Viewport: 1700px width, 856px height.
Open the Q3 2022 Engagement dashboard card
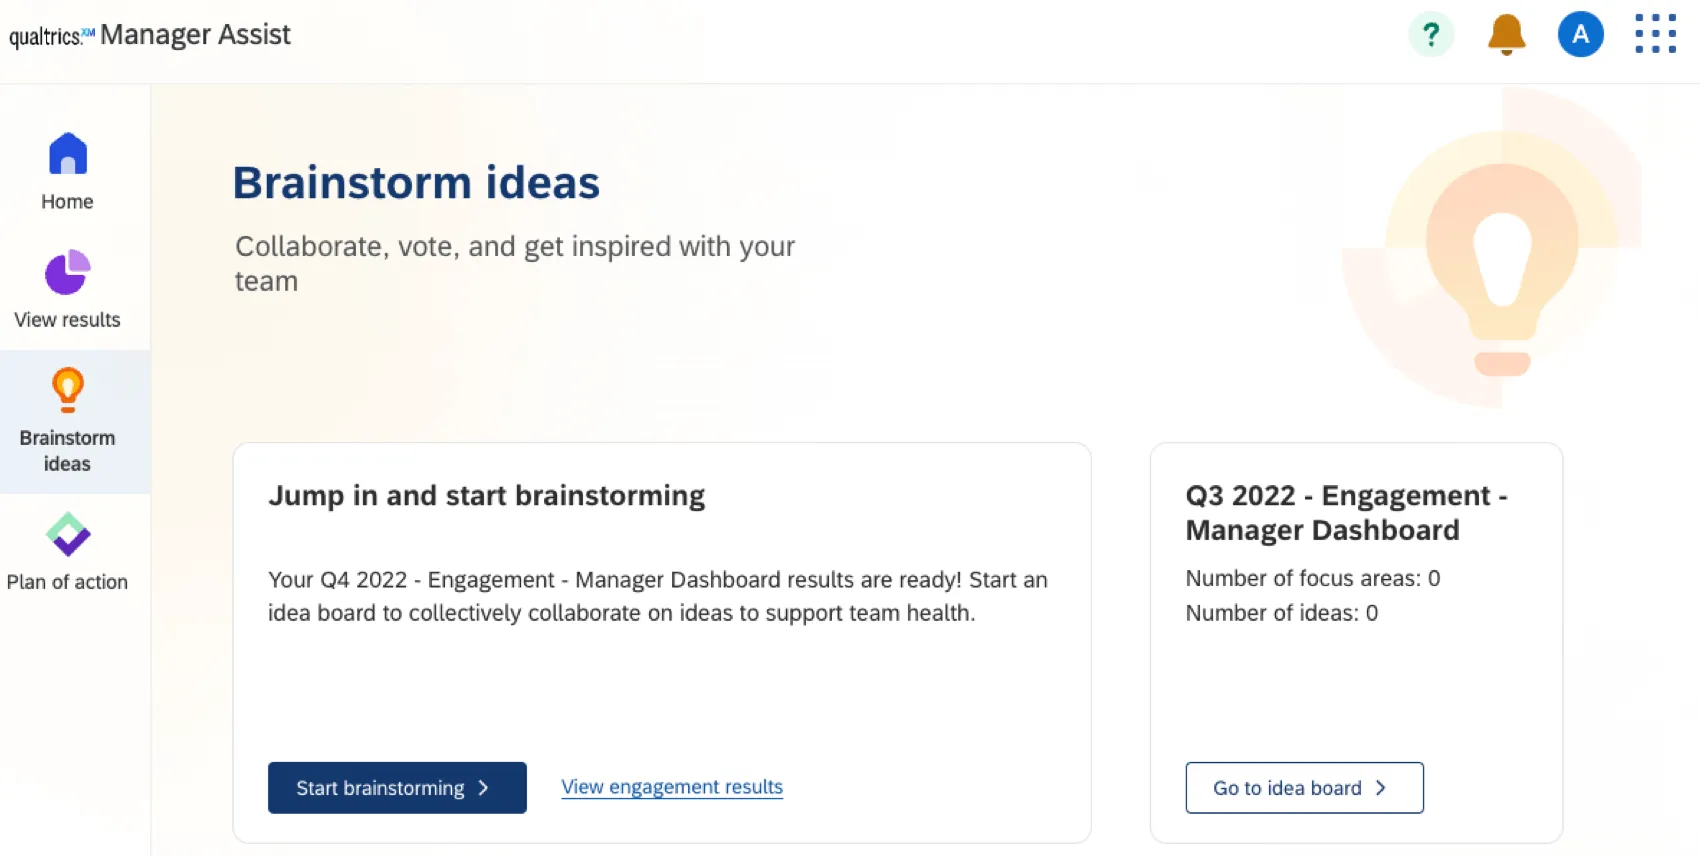[x=1355, y=640]
